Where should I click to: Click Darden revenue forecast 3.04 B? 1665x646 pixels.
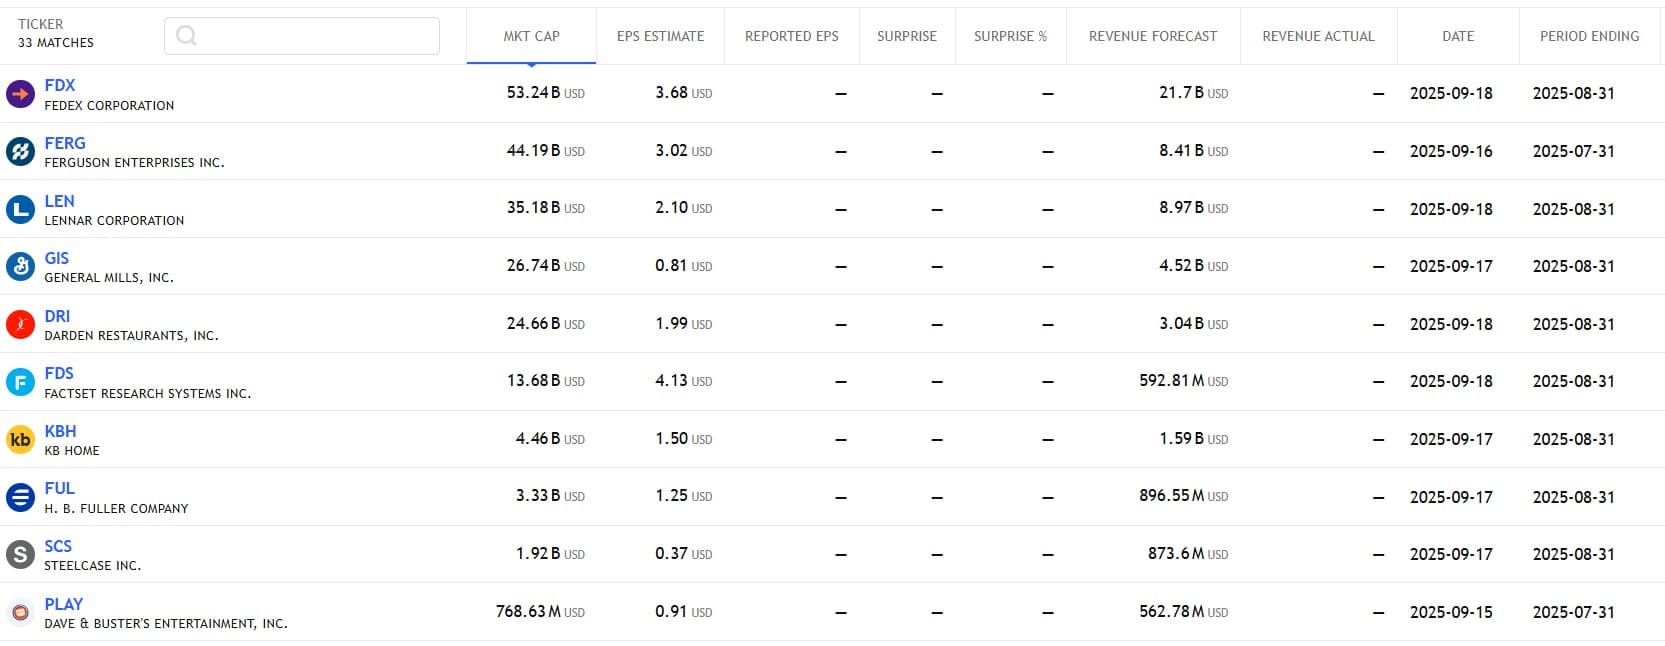(x=1194, y=324)
